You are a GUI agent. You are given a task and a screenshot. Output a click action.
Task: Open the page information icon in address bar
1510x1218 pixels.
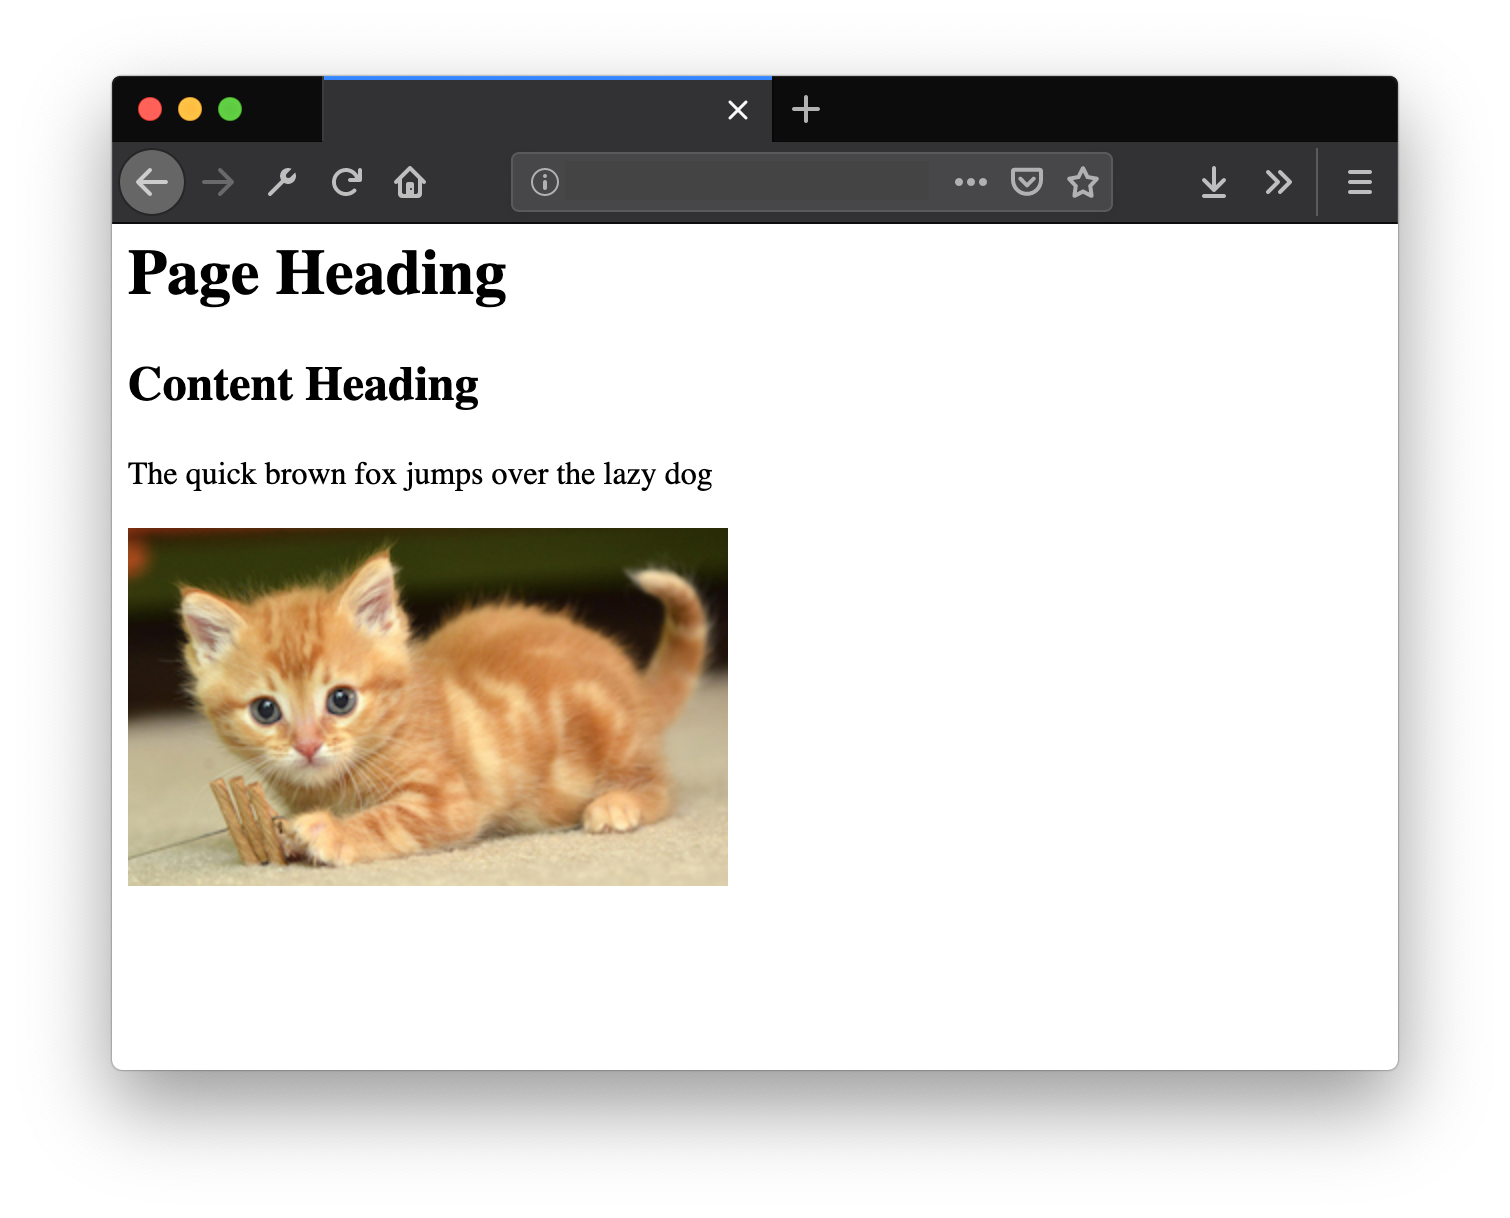pos(543,181)
